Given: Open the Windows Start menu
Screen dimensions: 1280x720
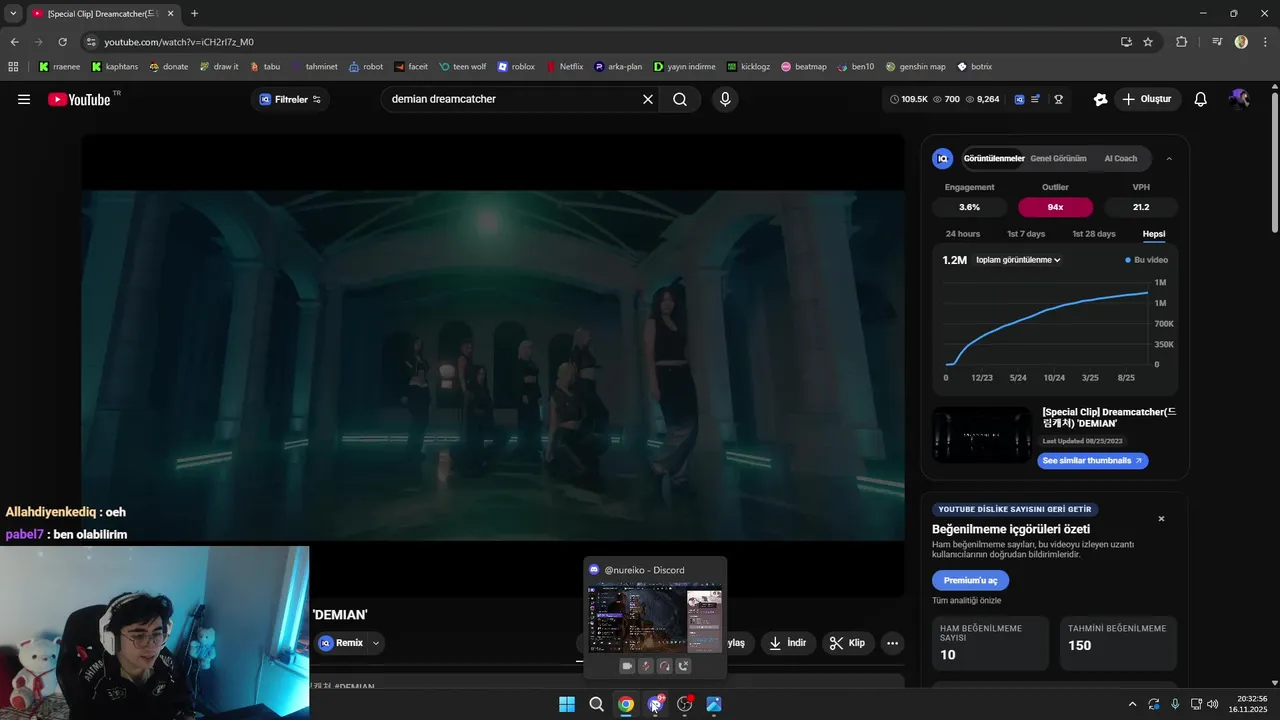Looking at the screenshot, I should [x=567, y=704].
